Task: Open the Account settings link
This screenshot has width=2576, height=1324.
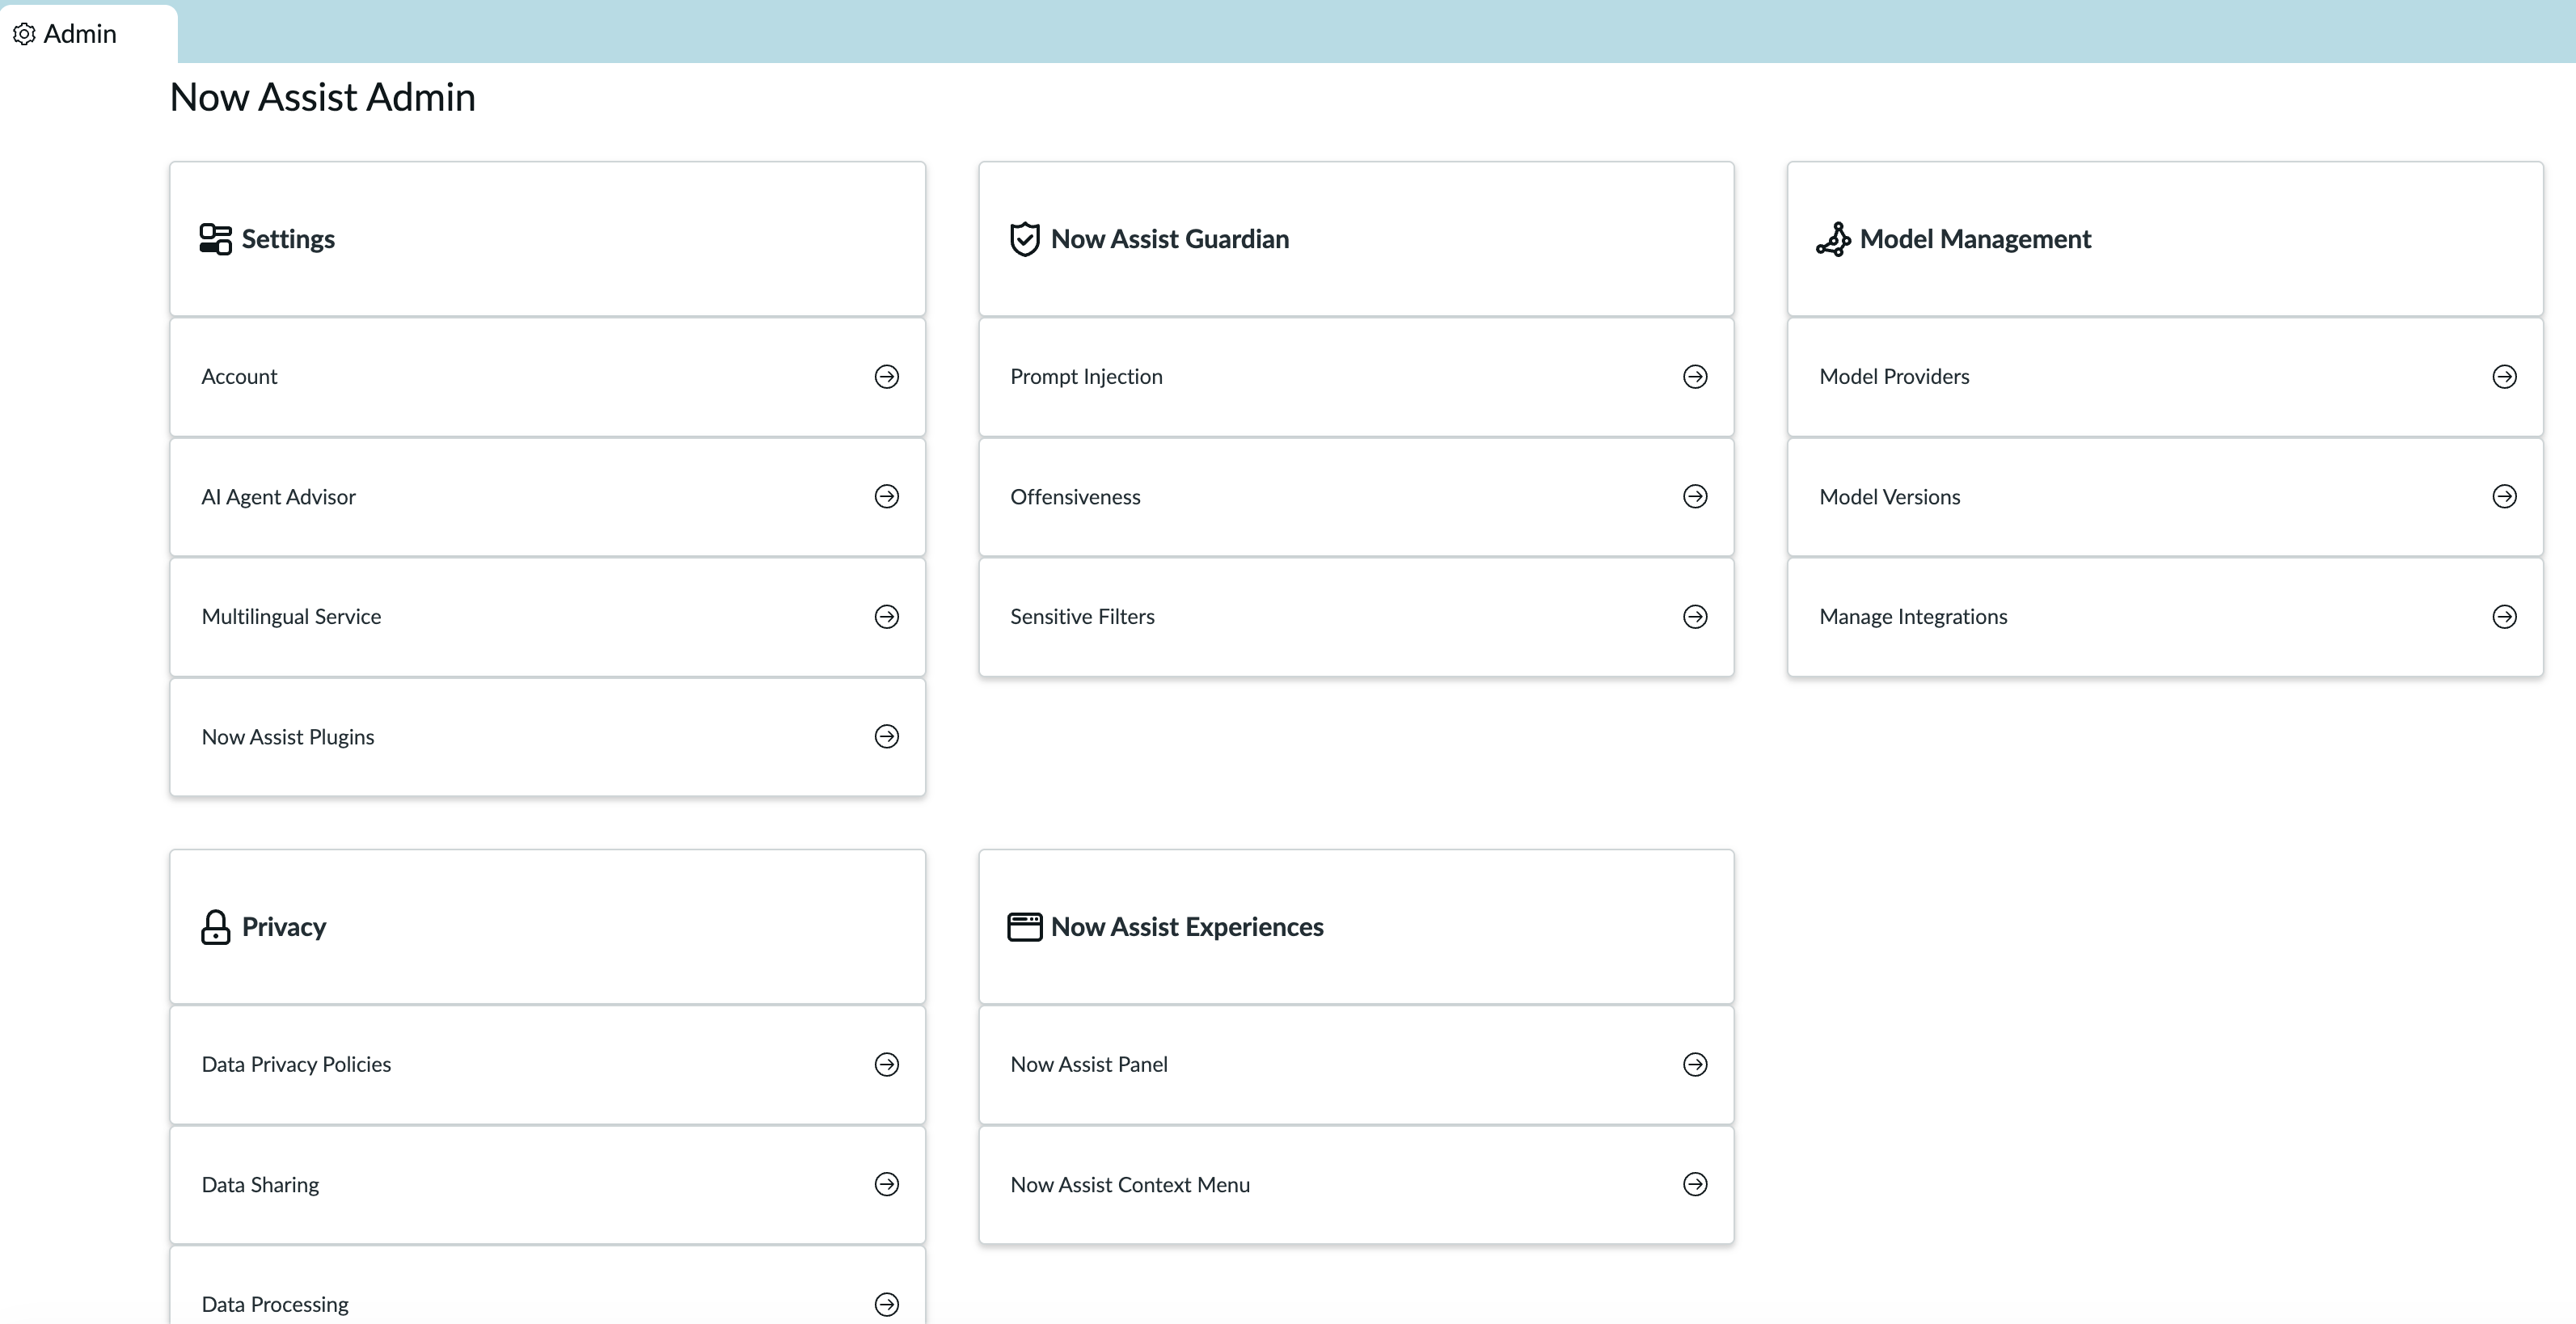Action: pos(239,377)
